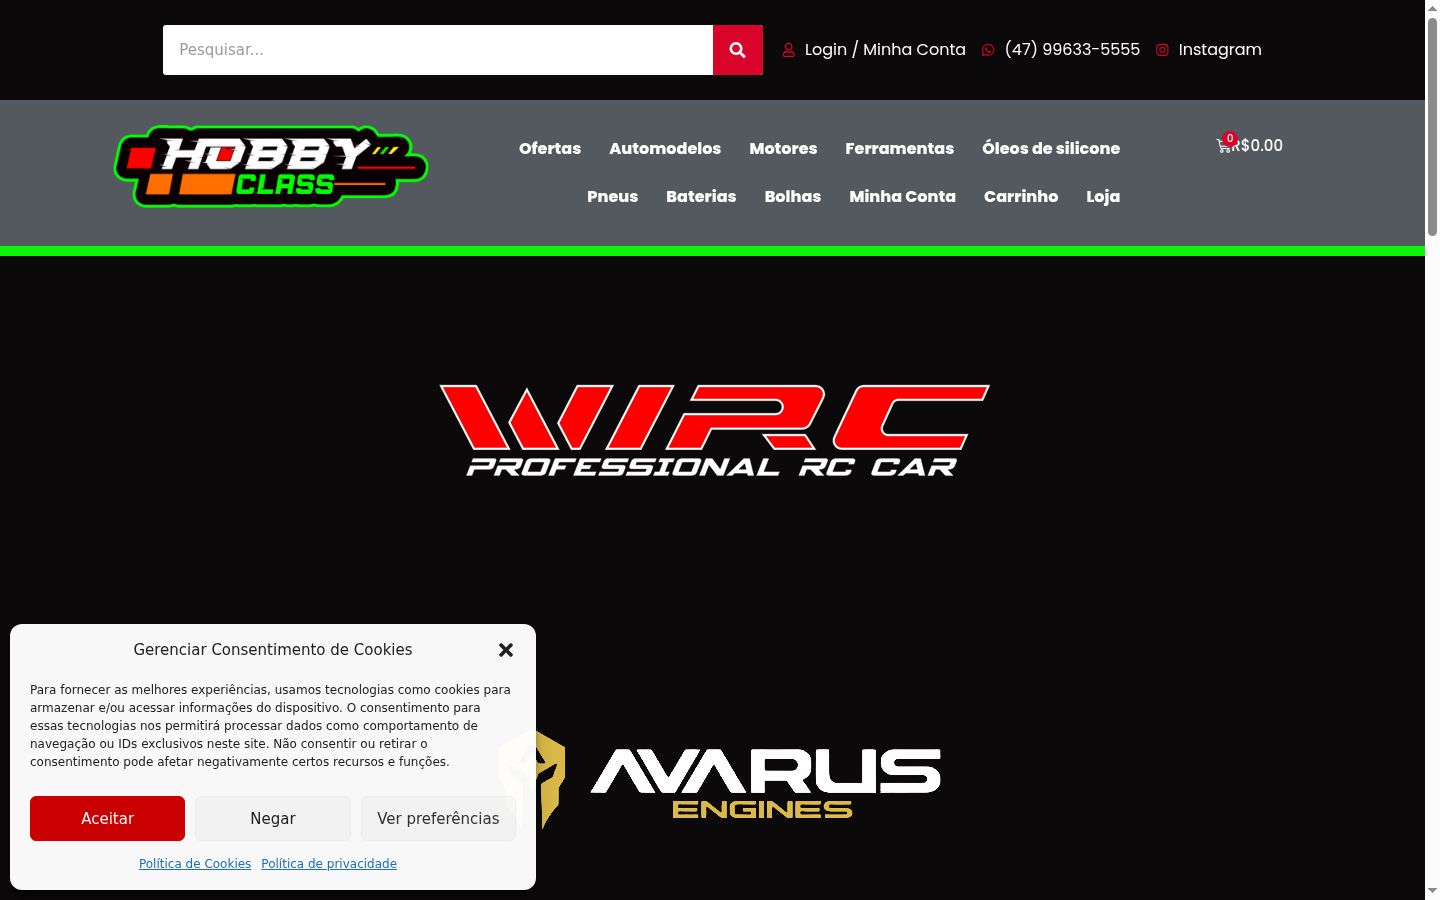The image size is (1440, 900).
Task: Open Minha Conta in the main menu
Action: click(902, 196)
